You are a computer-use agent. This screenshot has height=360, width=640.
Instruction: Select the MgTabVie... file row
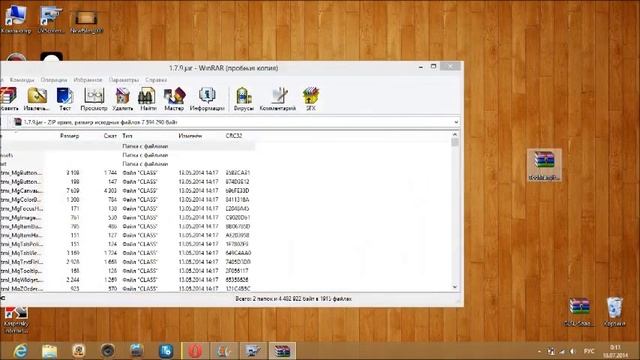click(x=127, y=253)
